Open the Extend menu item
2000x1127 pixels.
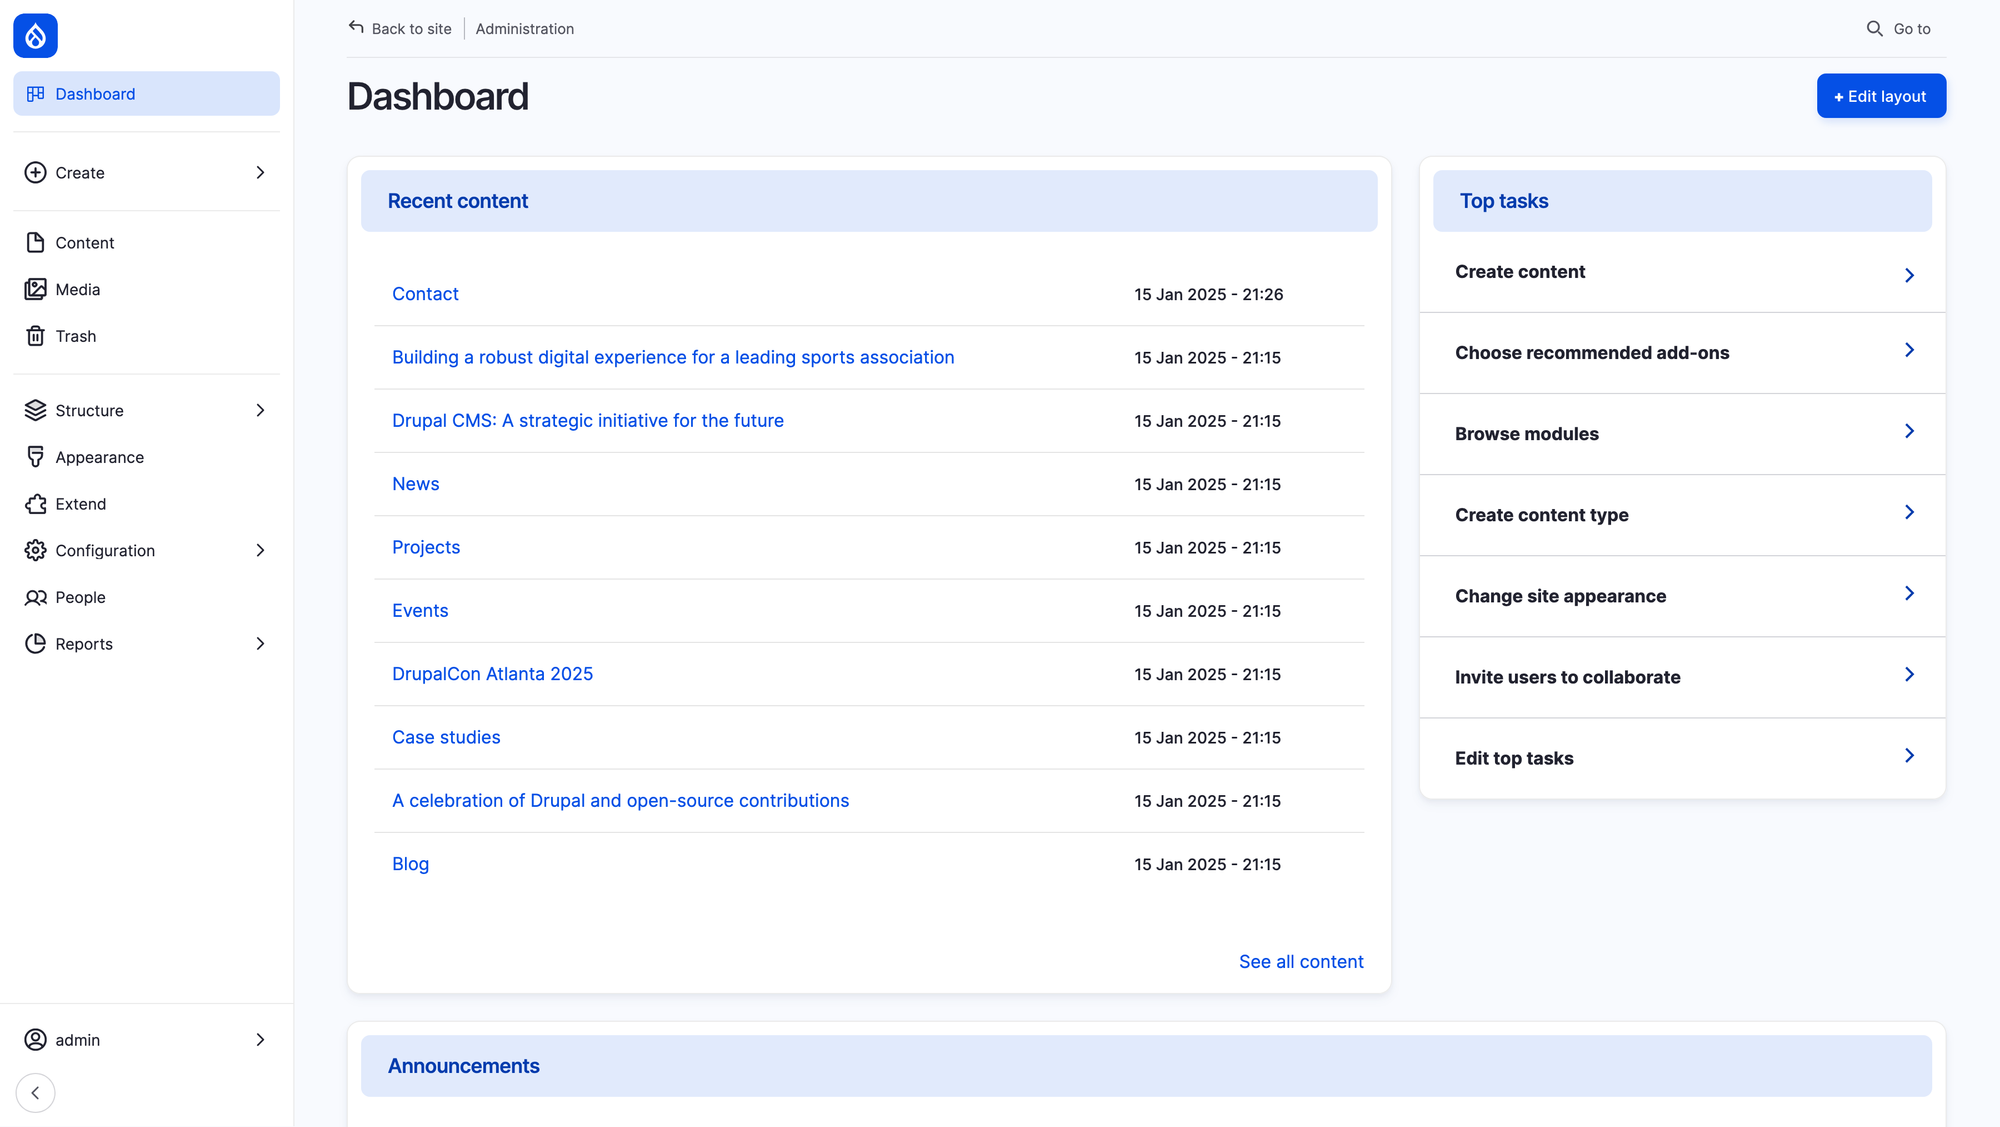(x=146, y=504)
